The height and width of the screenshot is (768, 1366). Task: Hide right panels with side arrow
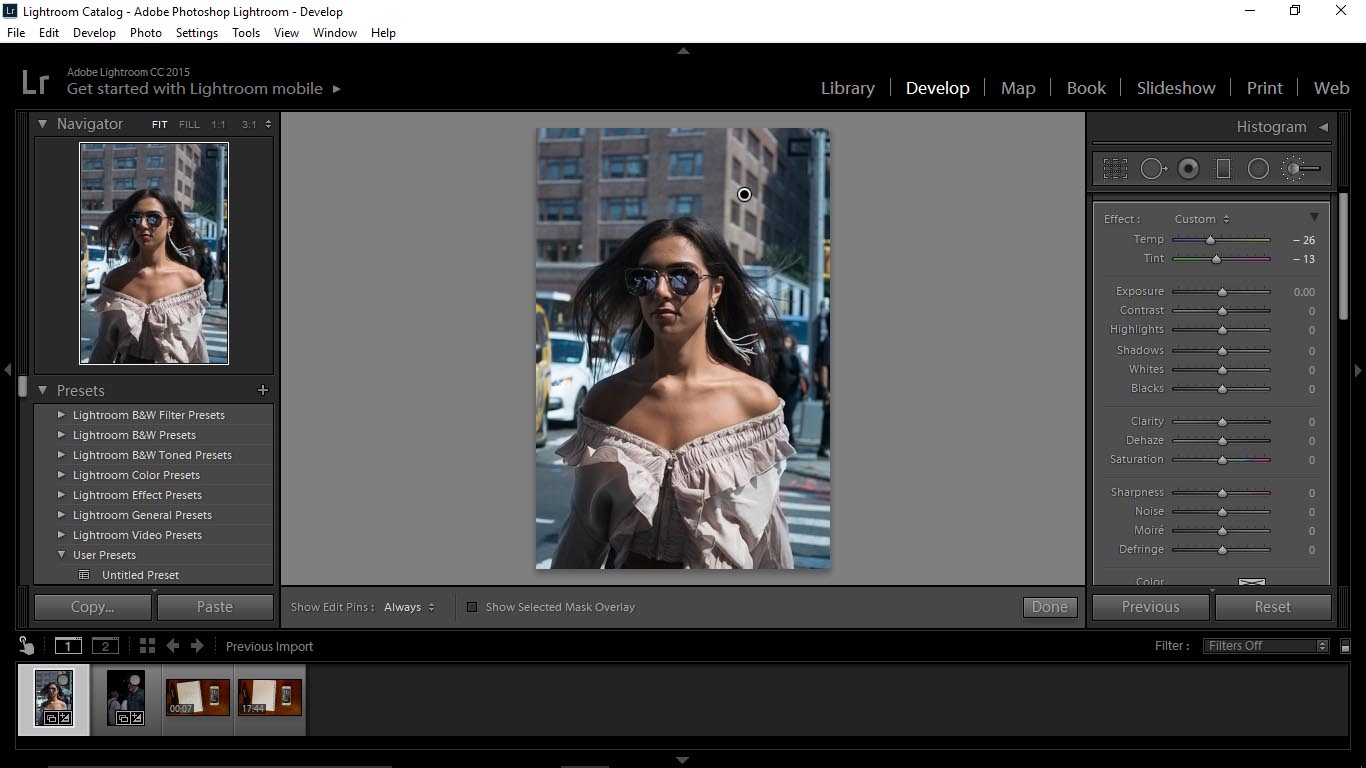click(1358, 370)
